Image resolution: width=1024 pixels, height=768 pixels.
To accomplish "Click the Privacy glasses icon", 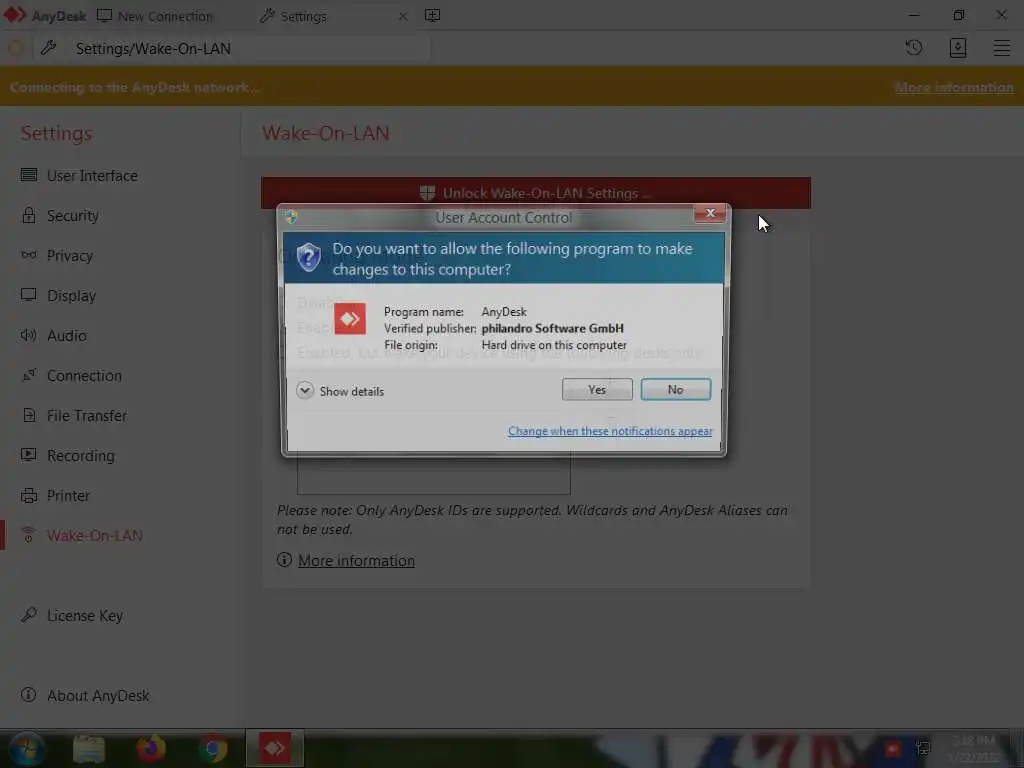I will [x=29, y=254].
